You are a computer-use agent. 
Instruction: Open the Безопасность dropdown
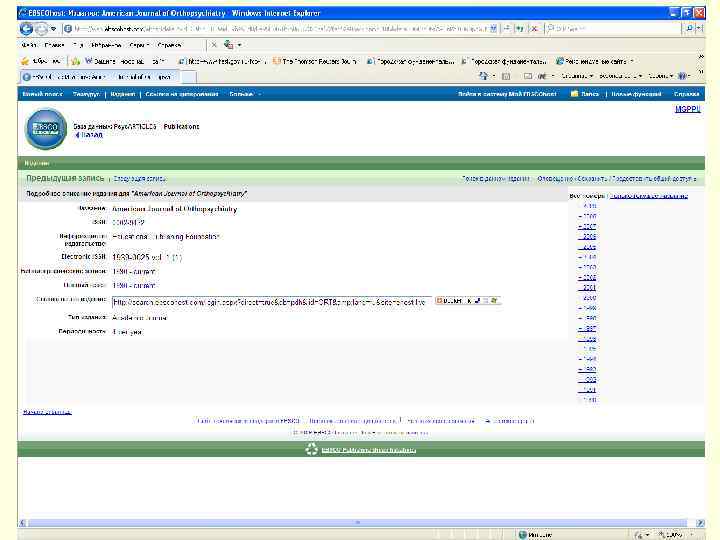(620, 76)
